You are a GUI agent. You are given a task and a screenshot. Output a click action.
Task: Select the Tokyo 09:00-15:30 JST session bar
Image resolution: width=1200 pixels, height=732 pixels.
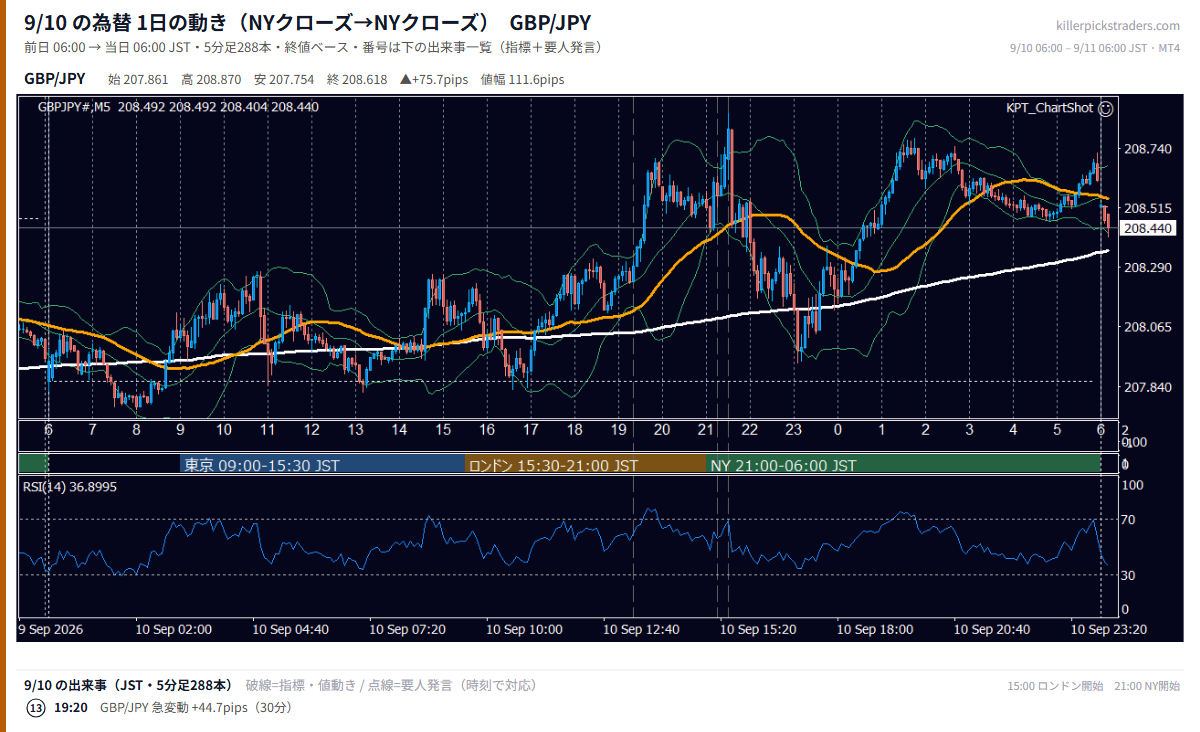pyautogui.click(x=322, y=465)
